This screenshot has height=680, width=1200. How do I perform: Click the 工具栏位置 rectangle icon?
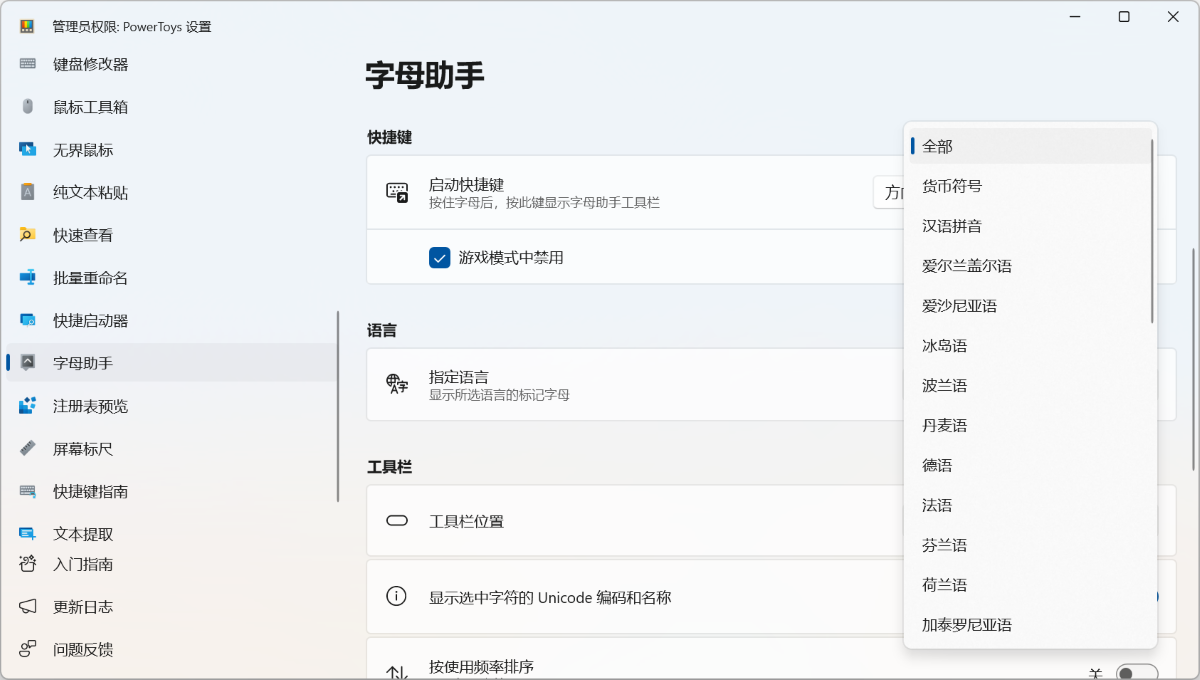[x=397, y=521]
